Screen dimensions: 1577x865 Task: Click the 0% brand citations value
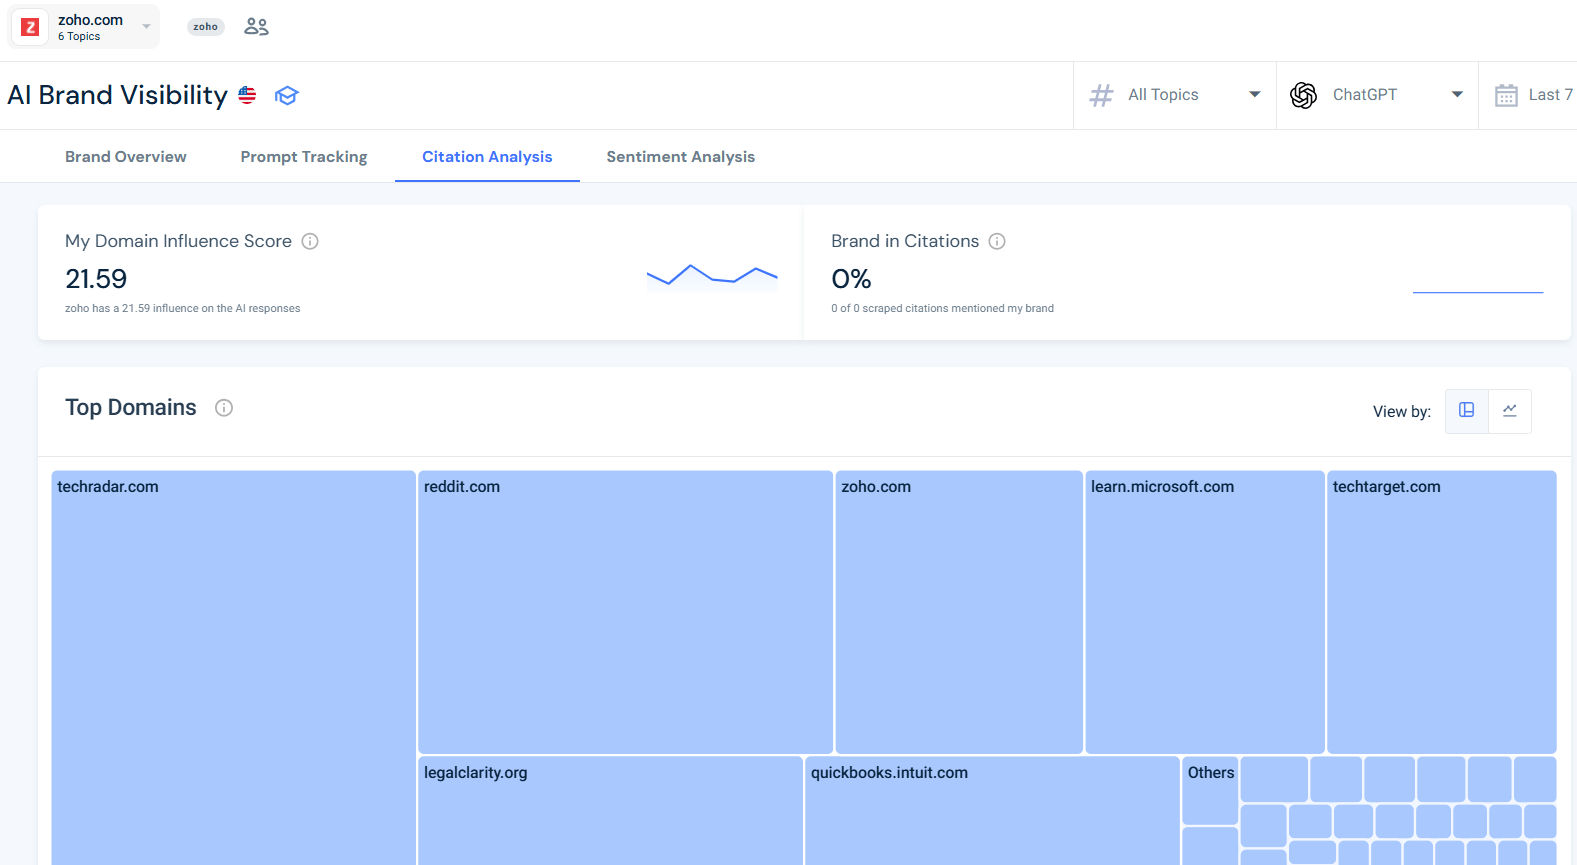point(851,279)
